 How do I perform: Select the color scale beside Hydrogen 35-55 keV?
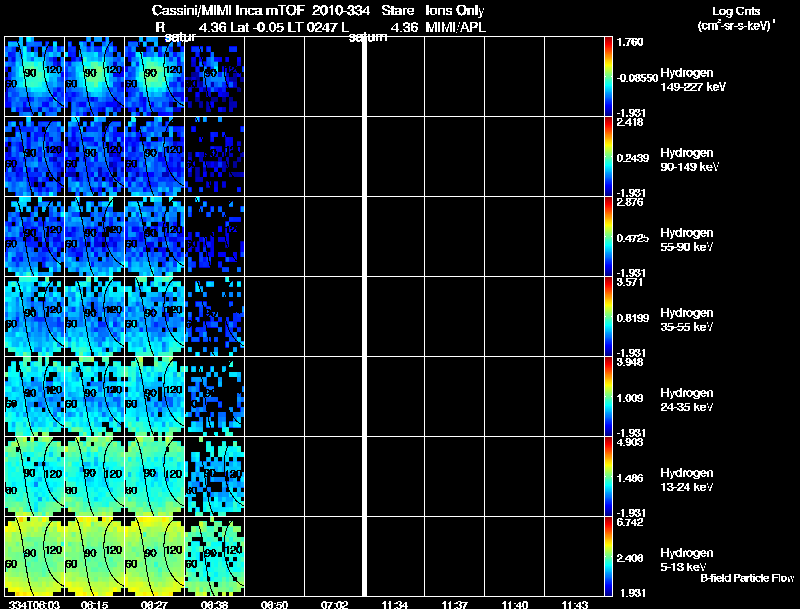609,317
